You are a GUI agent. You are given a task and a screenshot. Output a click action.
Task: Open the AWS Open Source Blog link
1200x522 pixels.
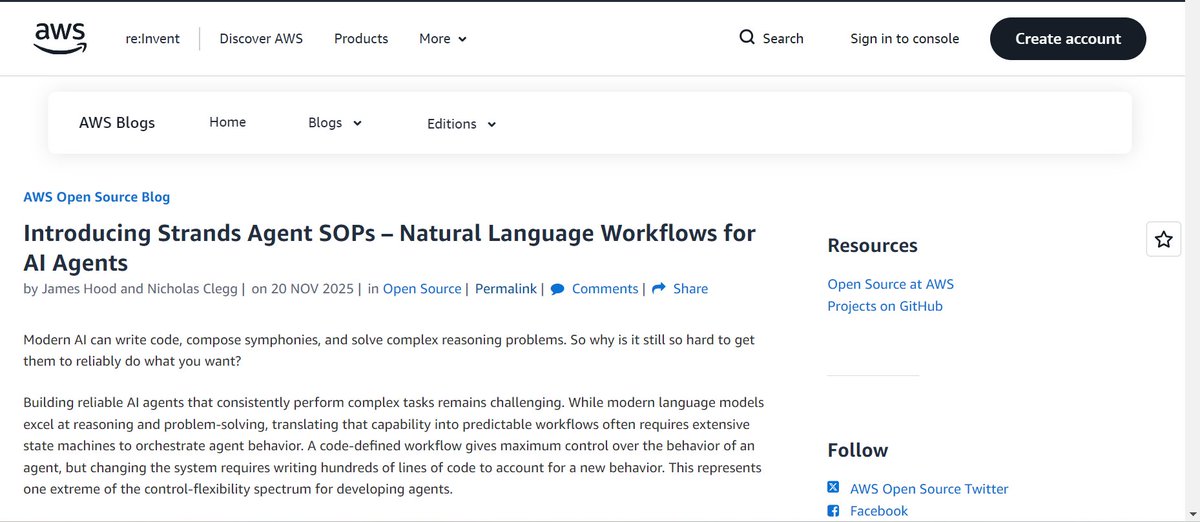(x=97, y=197)
